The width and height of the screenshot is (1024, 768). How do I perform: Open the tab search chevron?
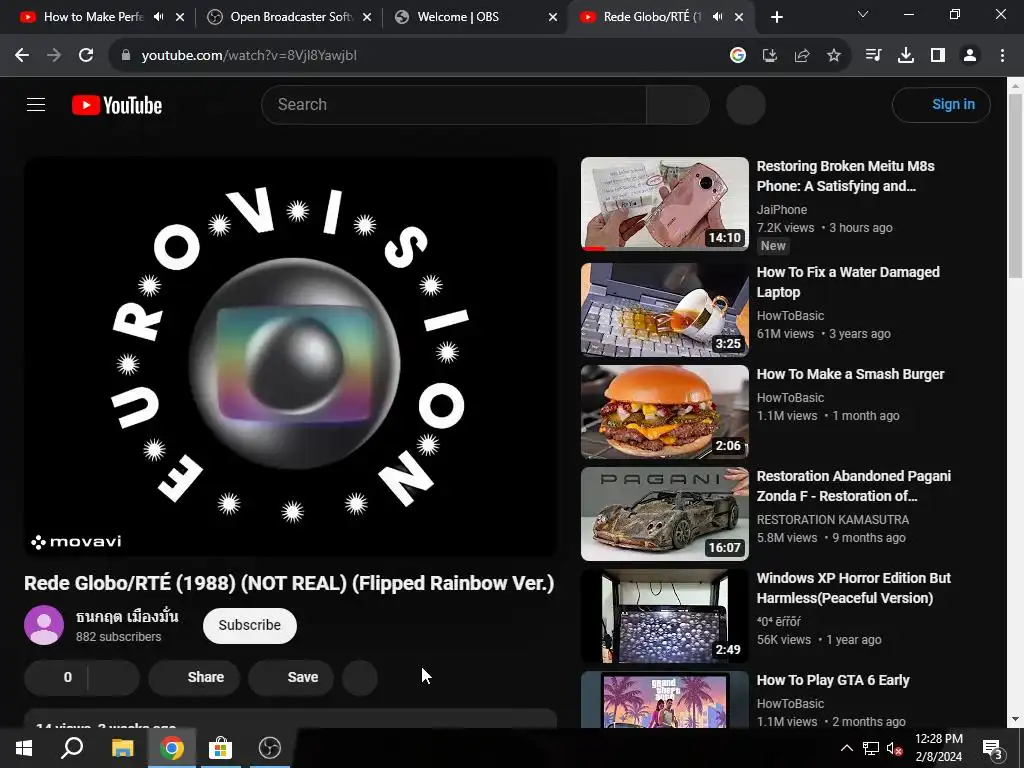[863, 14]
